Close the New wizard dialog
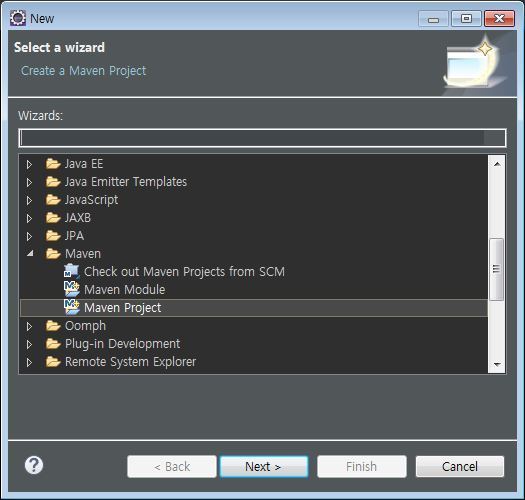This screenshot has width=525, height=500. [x=500, y=18]
